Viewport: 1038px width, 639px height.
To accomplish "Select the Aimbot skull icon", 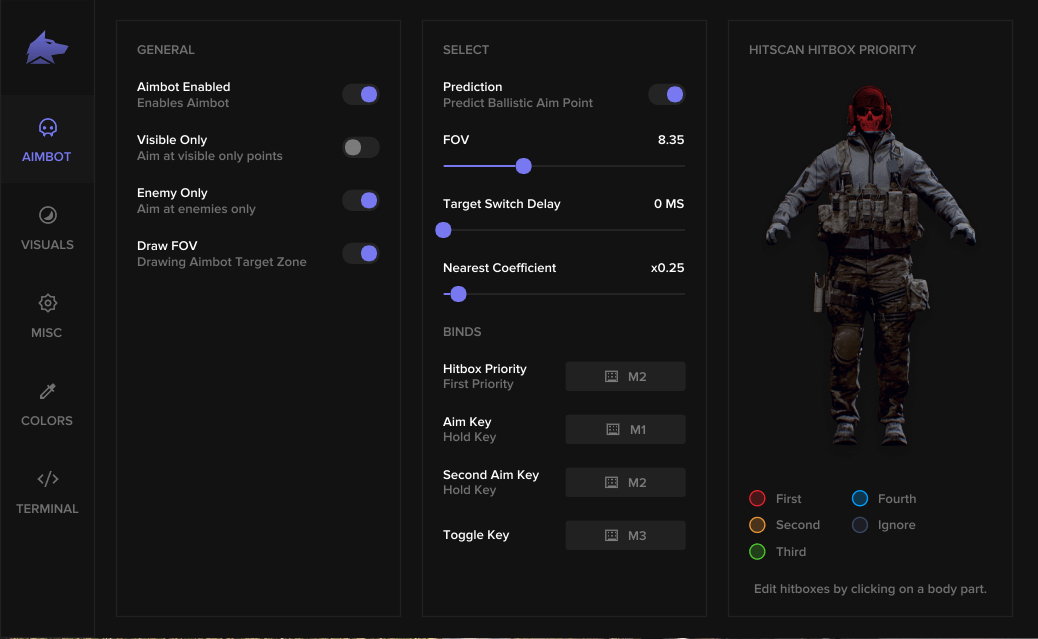I will 47,128.
